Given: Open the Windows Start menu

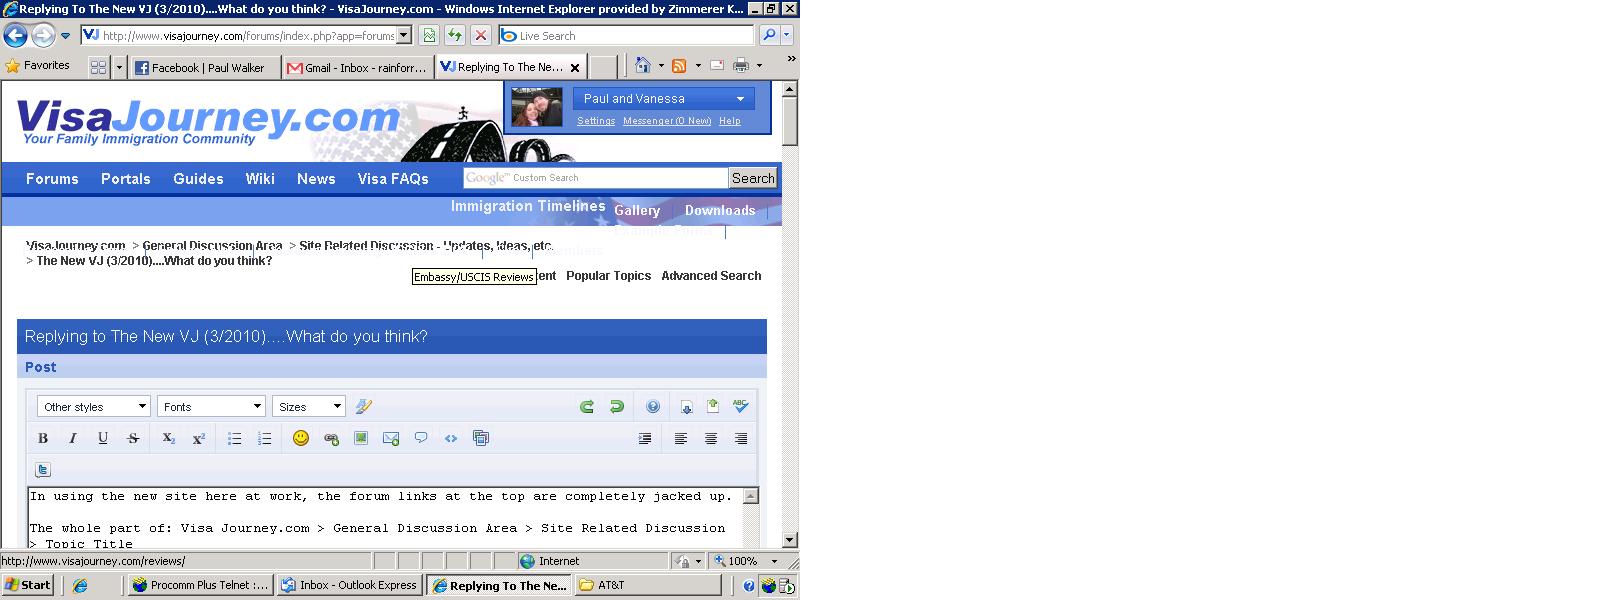Looking at the screenshot, I should pos(28,585).
